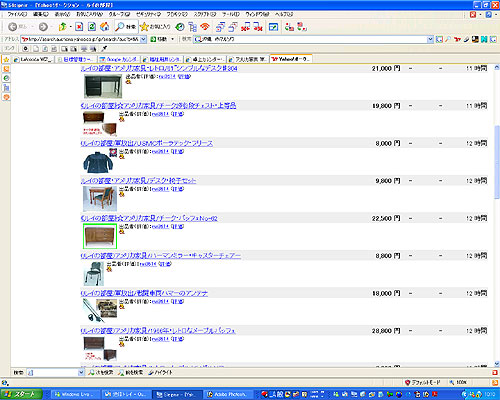Click the green chair thumbnail image

(94, 274)
